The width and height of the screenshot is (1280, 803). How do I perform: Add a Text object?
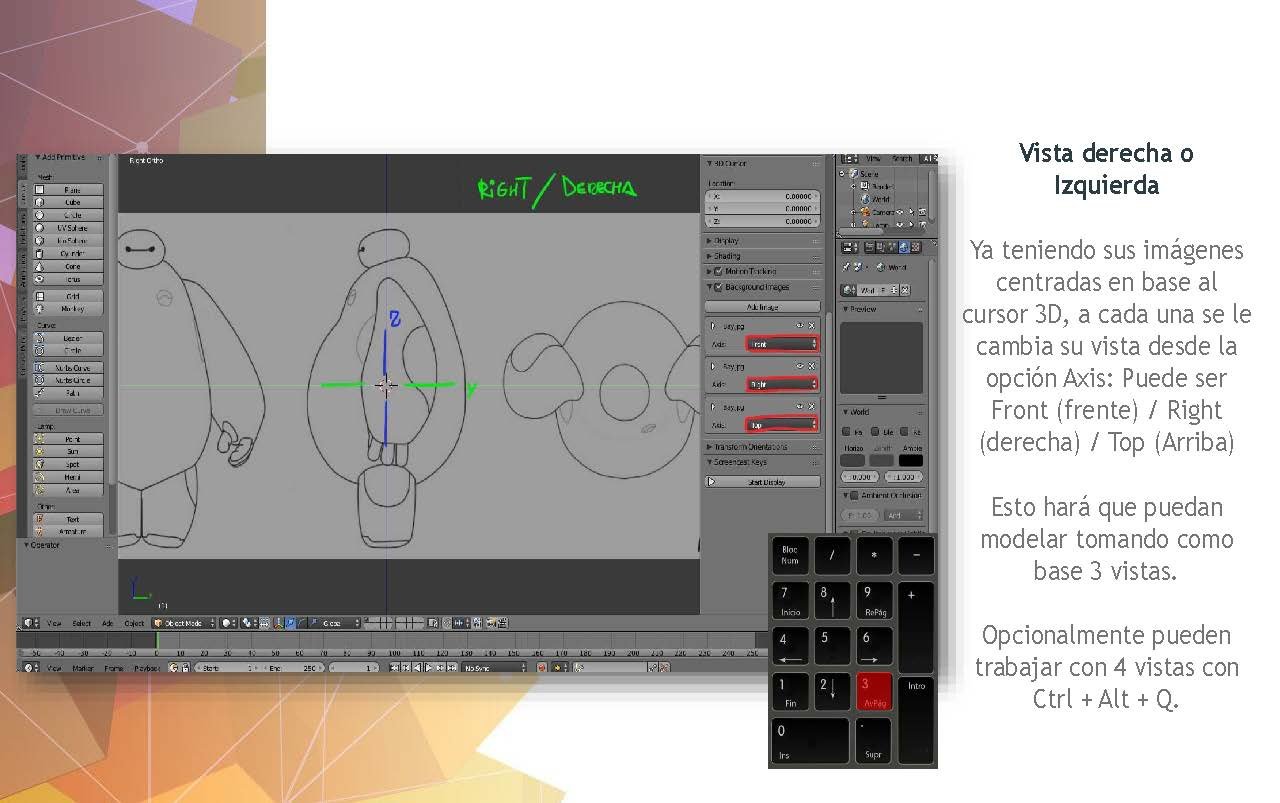click(x=68, y=519)
